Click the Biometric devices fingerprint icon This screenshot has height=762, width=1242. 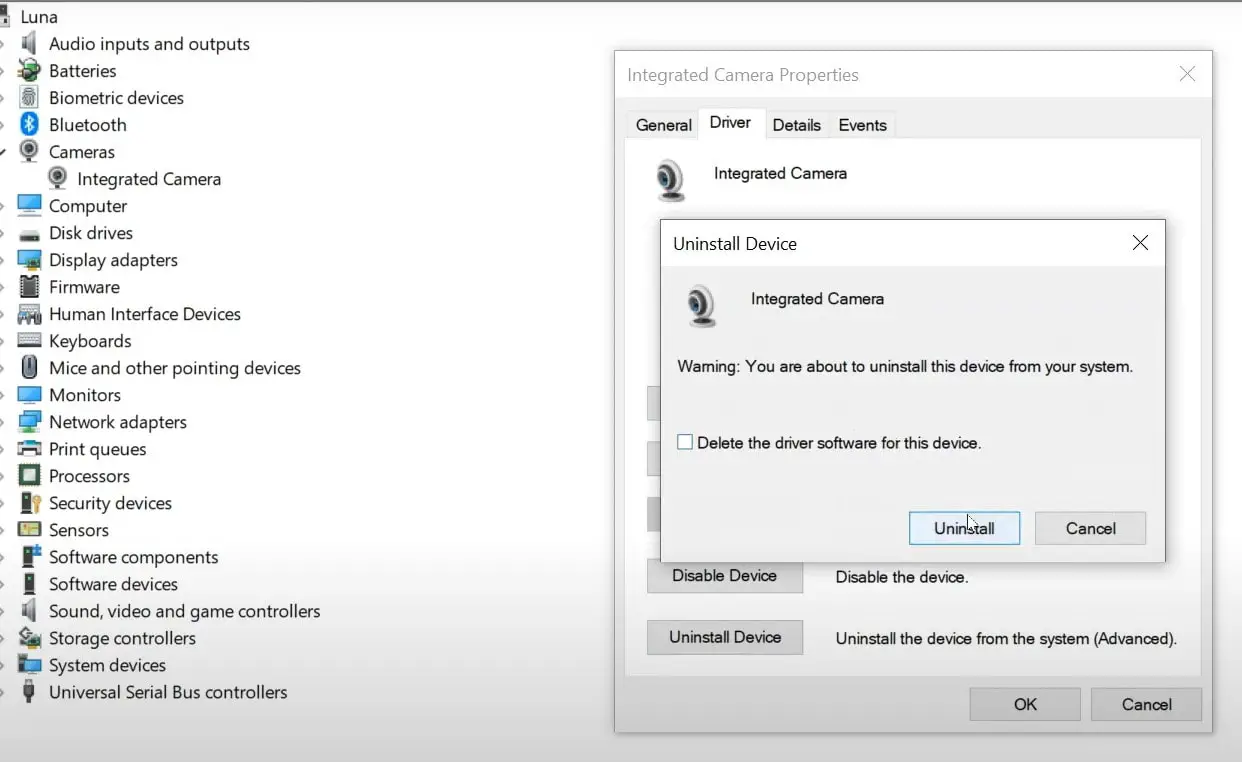[x=29, y=98]
